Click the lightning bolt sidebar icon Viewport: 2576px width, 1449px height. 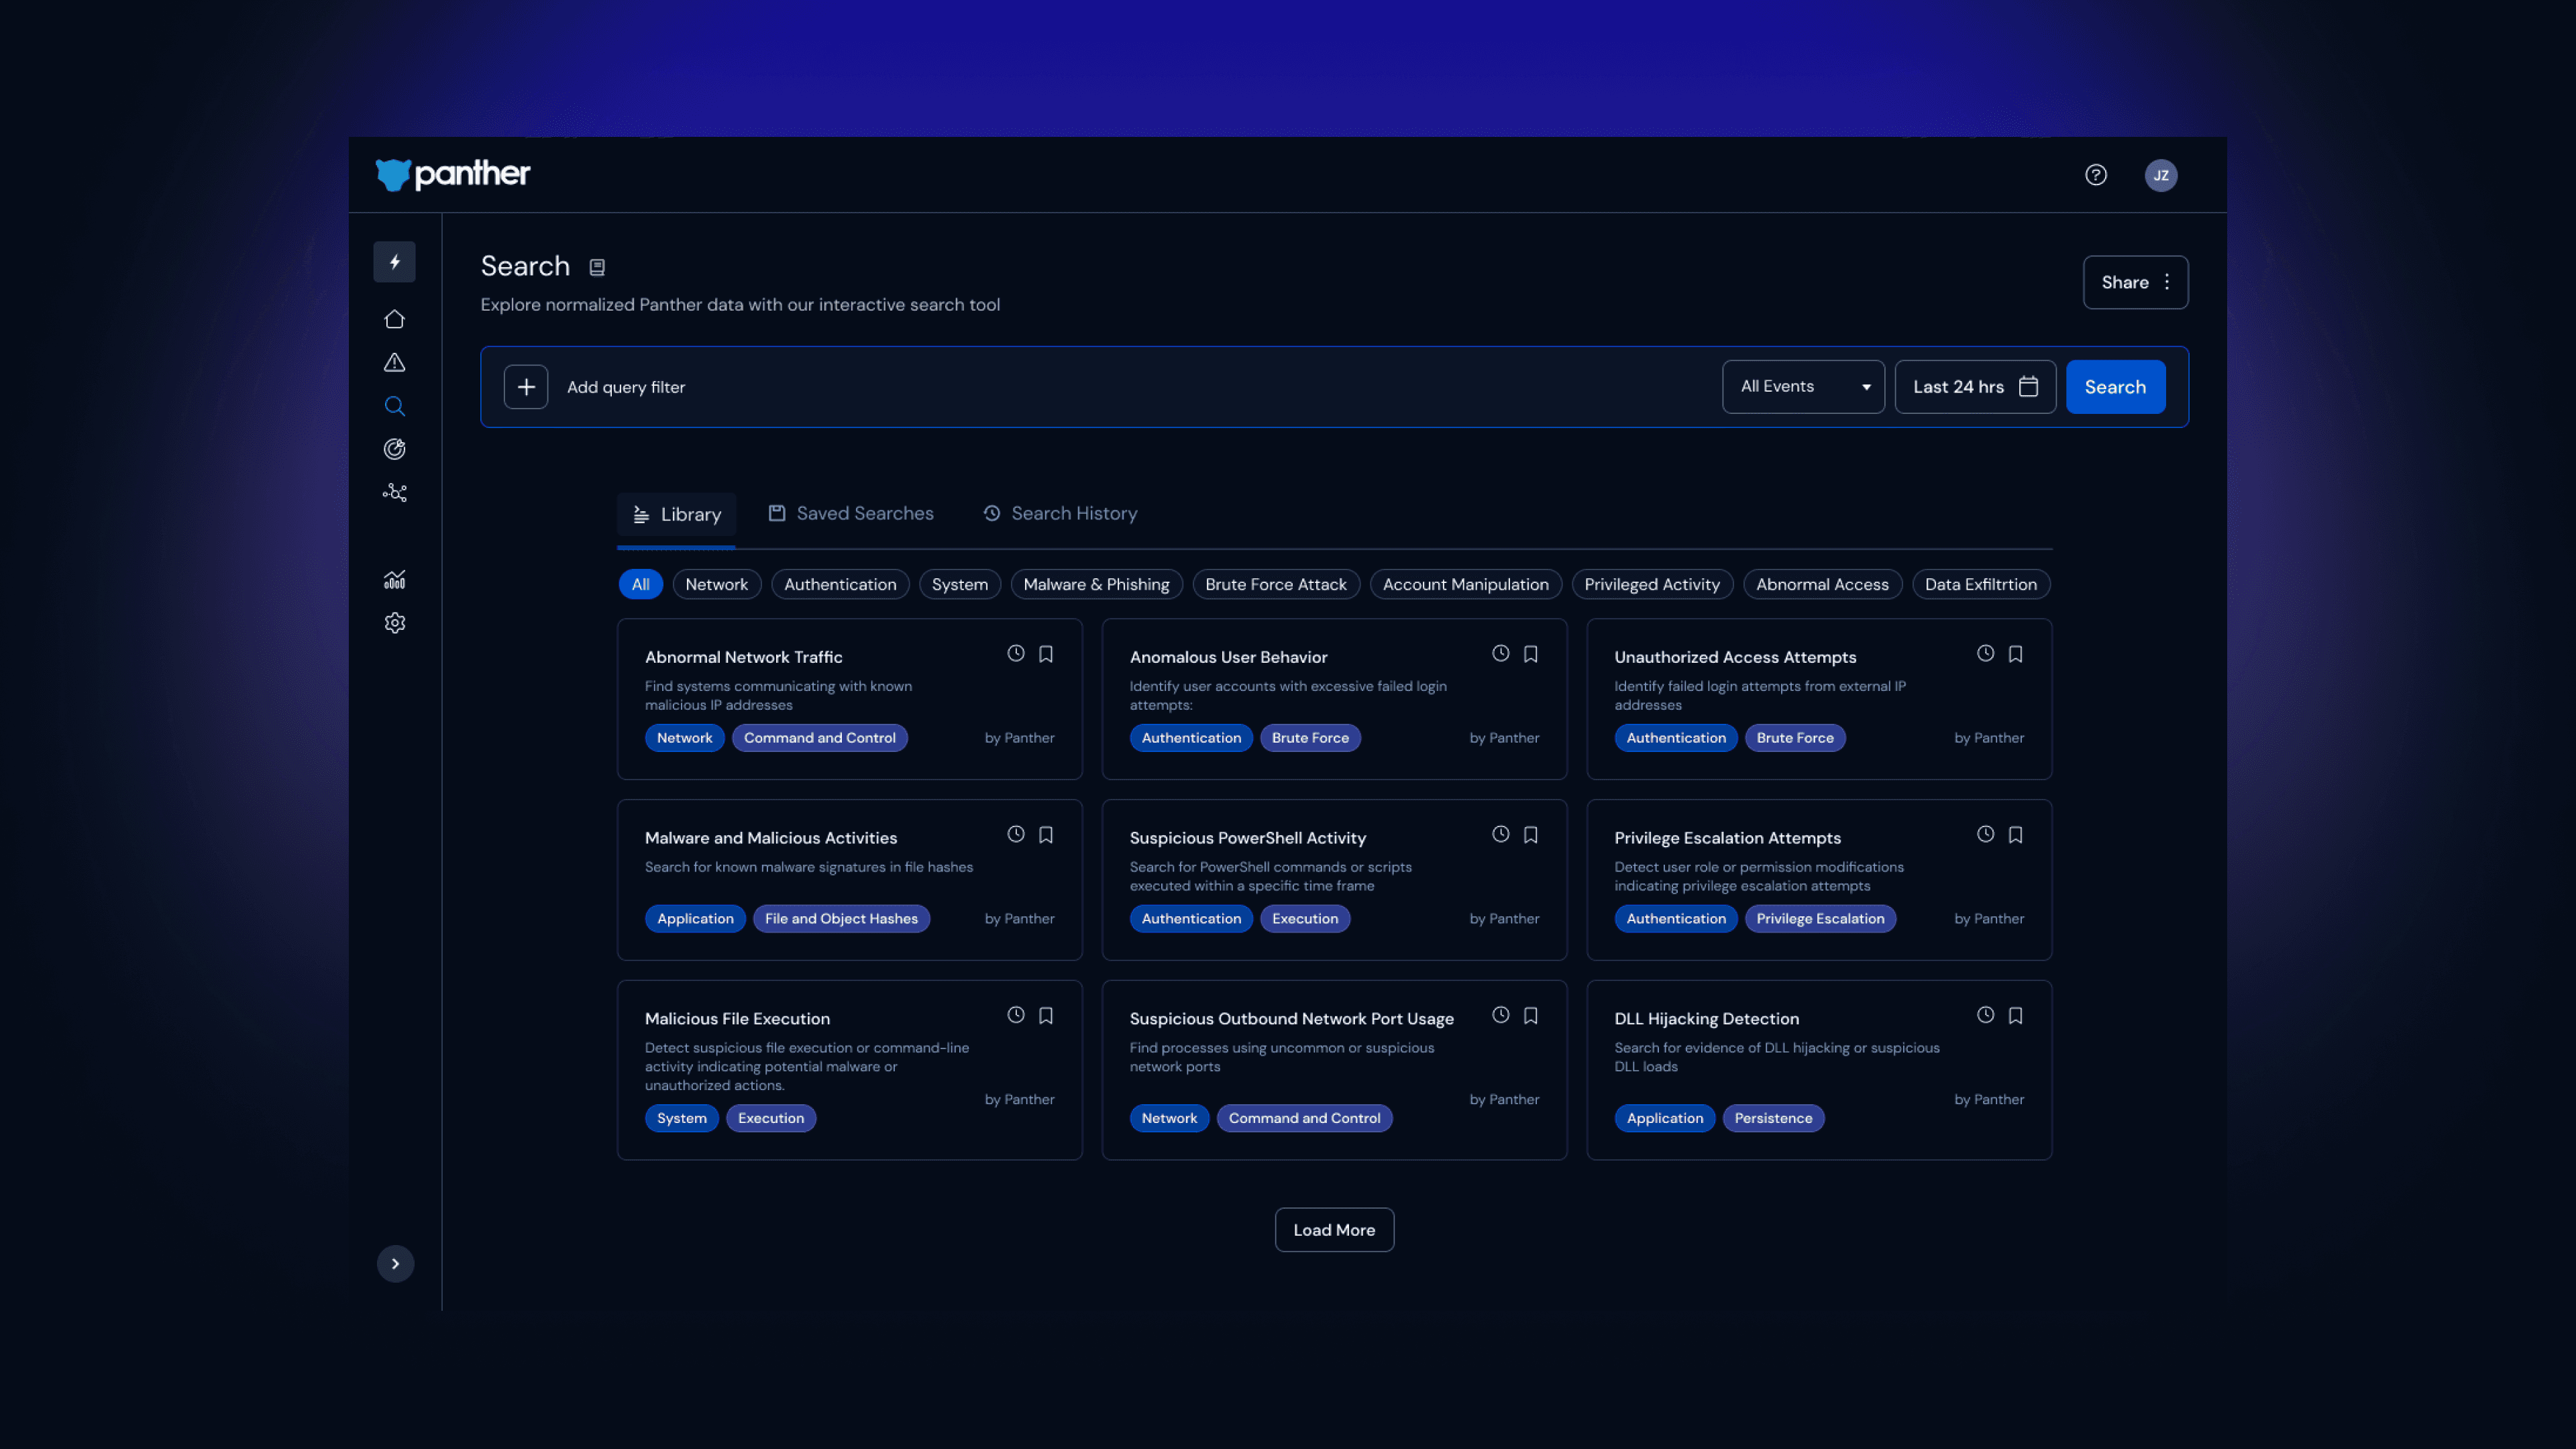(x=394, y=262)
